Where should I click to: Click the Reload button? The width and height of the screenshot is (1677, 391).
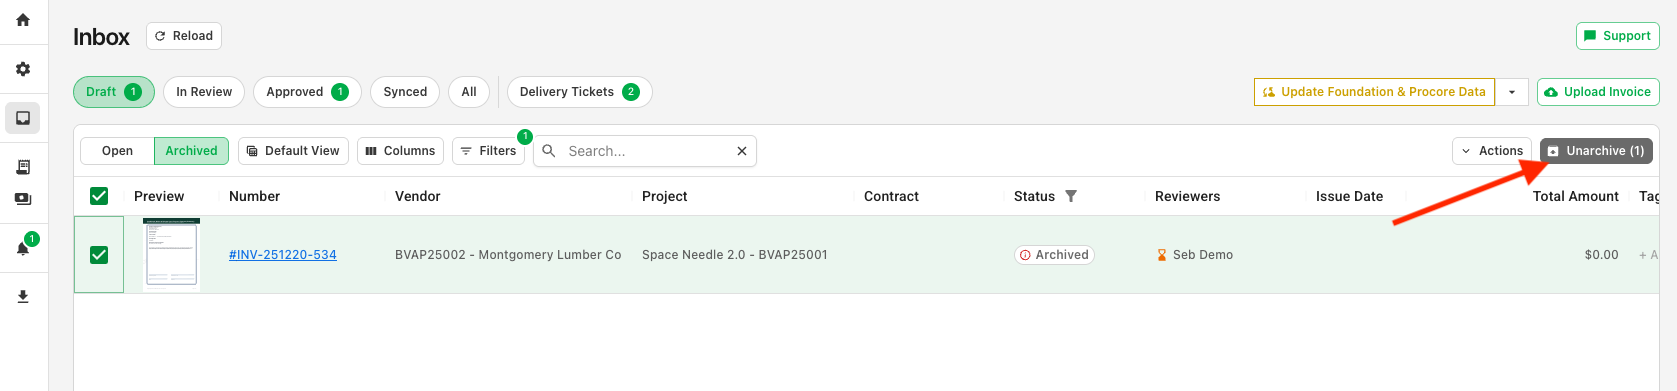click(184, 36)
